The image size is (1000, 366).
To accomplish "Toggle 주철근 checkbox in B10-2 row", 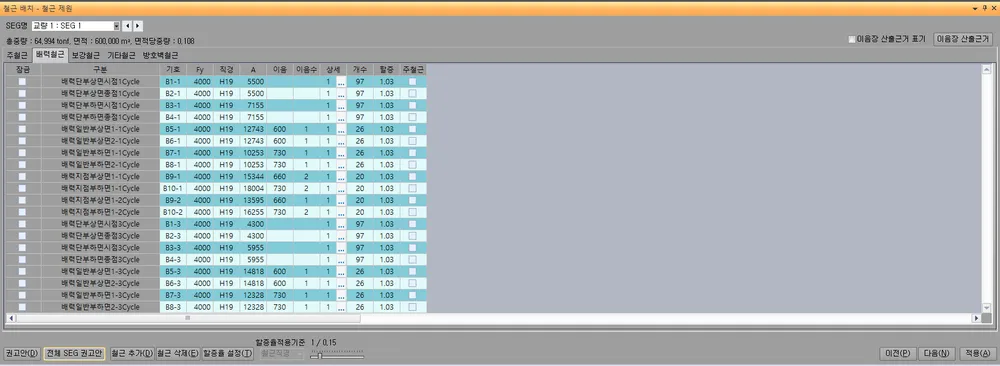I will tap(413, 212).
